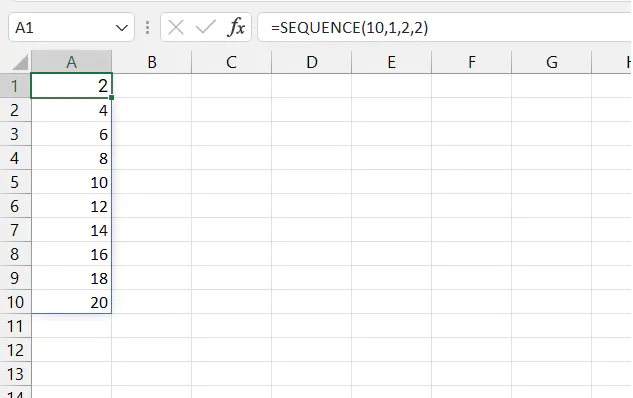Click cell A4 containing 8

(x=71, y=158)
